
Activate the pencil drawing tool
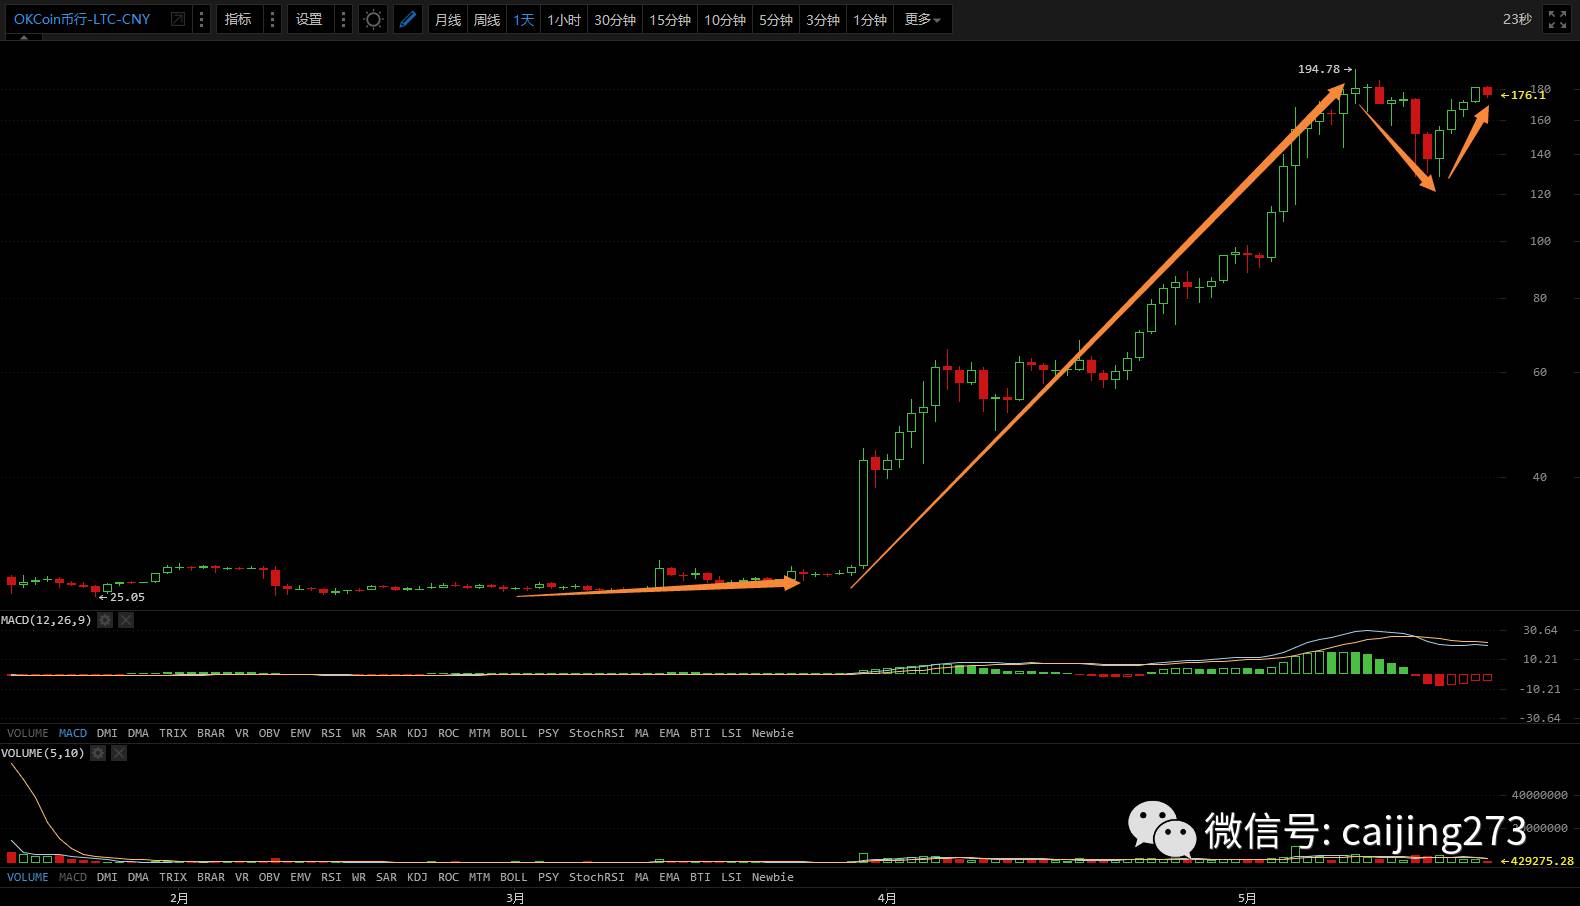point(408,20)
